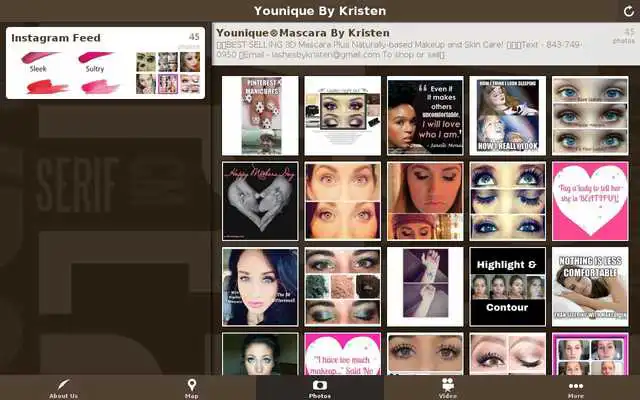Tap the More three-dots icon
Screen dimensions: 640x400
[x=576, y=386]
